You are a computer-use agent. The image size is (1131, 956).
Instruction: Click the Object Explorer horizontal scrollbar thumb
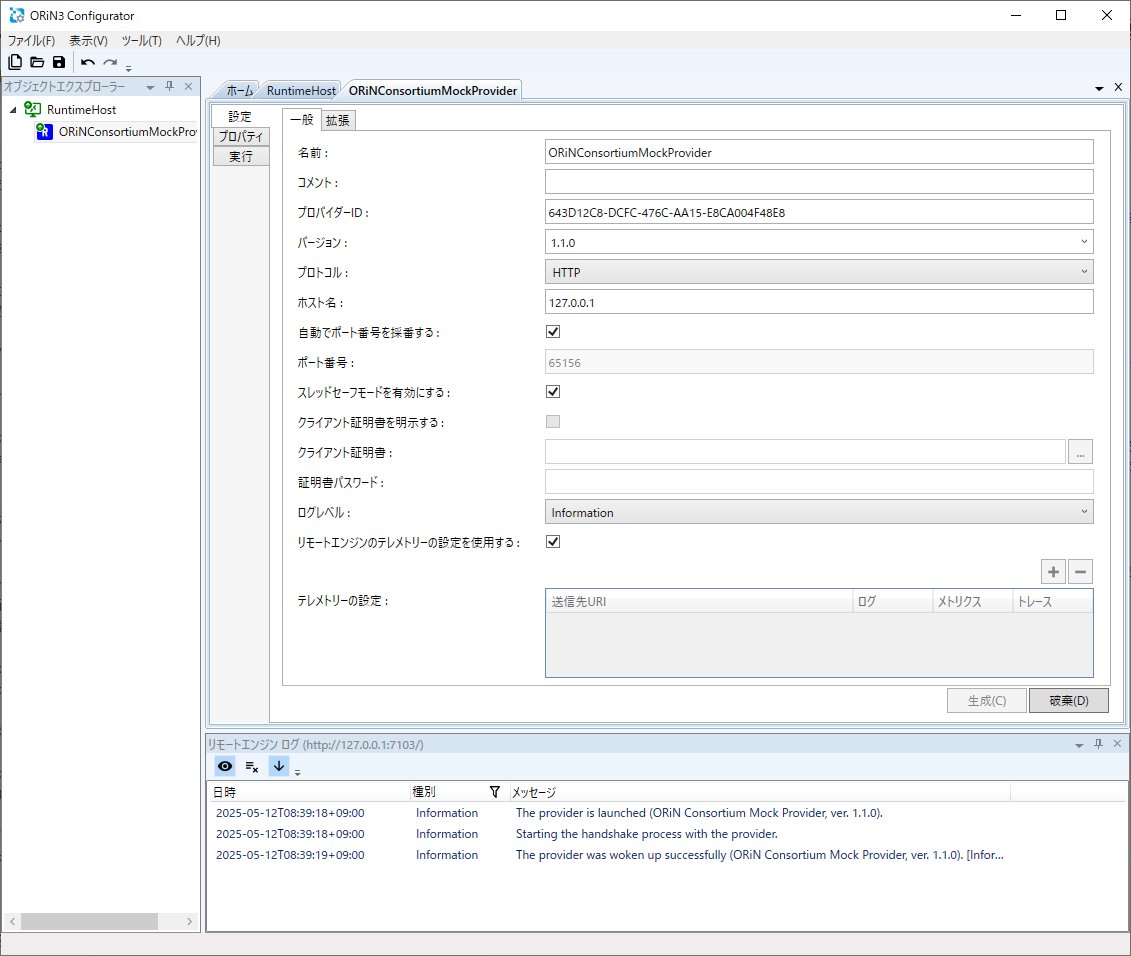[89, 921]
